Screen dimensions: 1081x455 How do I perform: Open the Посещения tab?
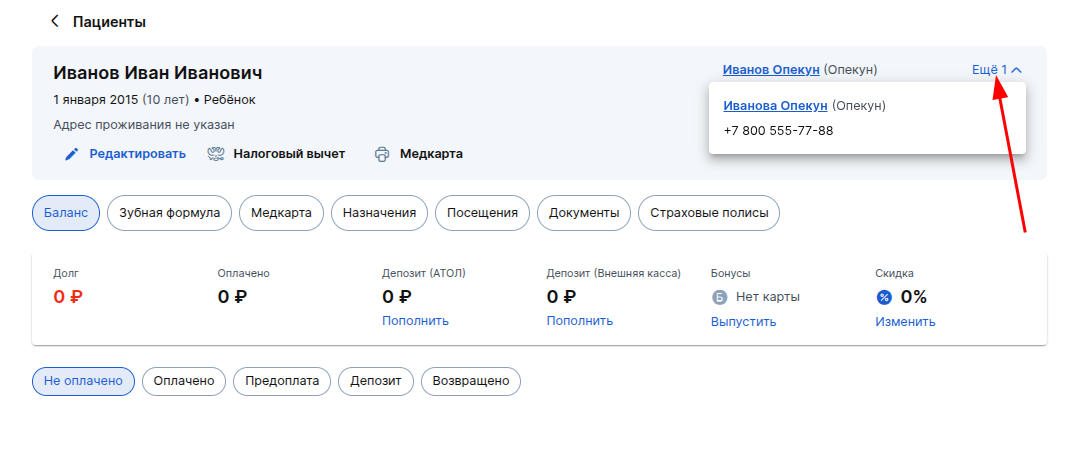[482, 213]
